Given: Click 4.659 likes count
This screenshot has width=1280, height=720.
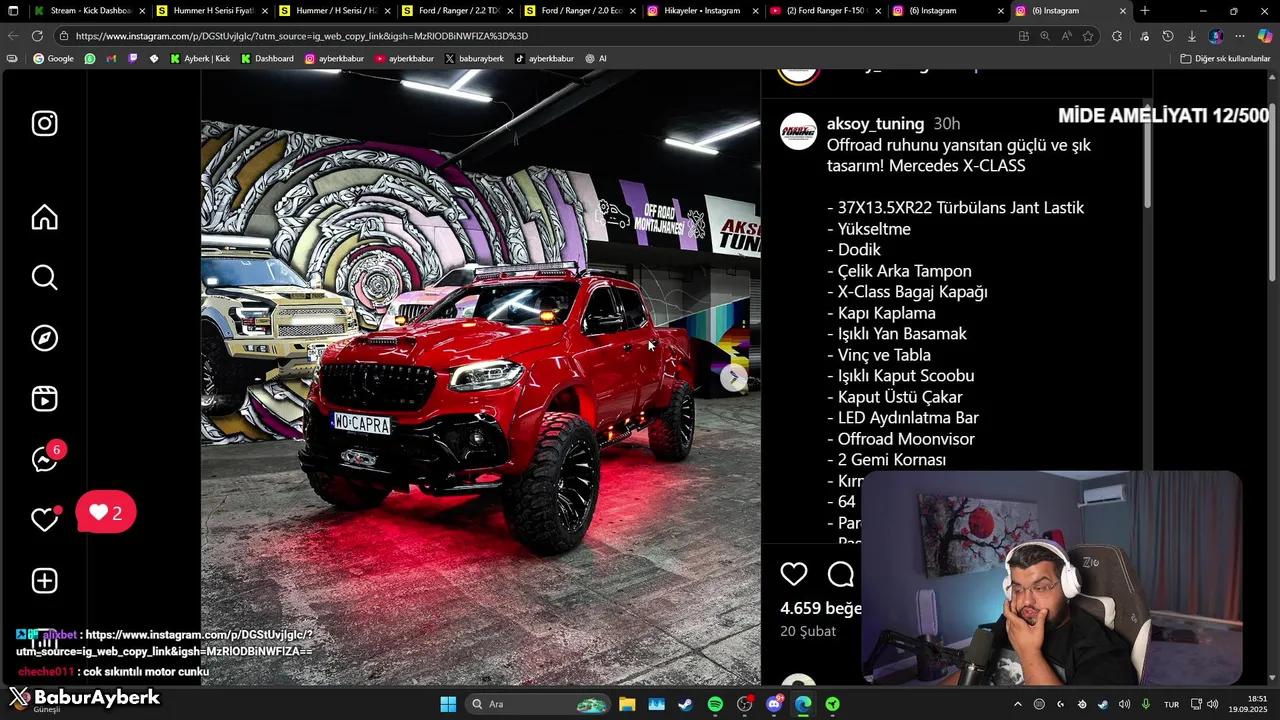Looking at the screenshot, I should (x=820, y=608).
